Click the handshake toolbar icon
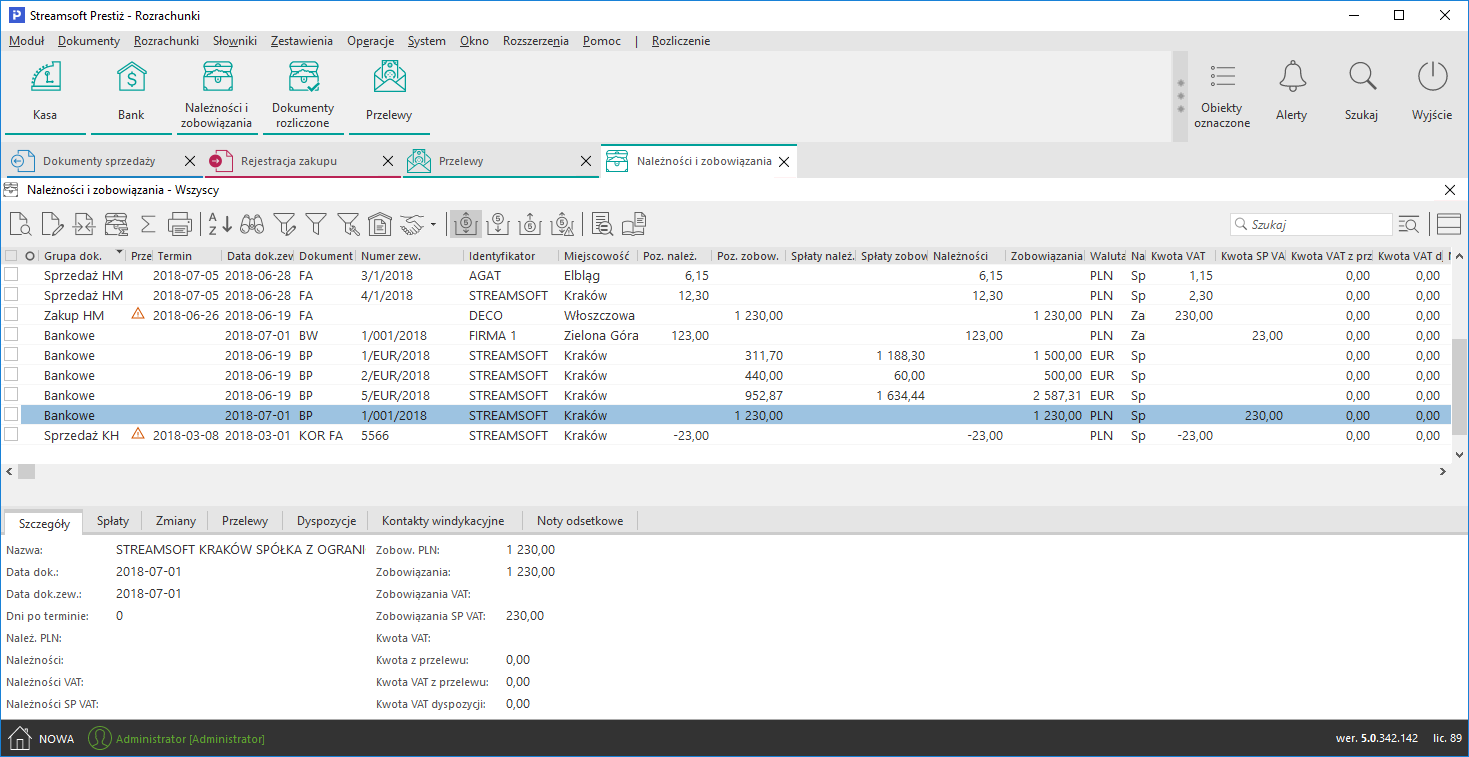Screen dimensions: 1469x757 412,224
